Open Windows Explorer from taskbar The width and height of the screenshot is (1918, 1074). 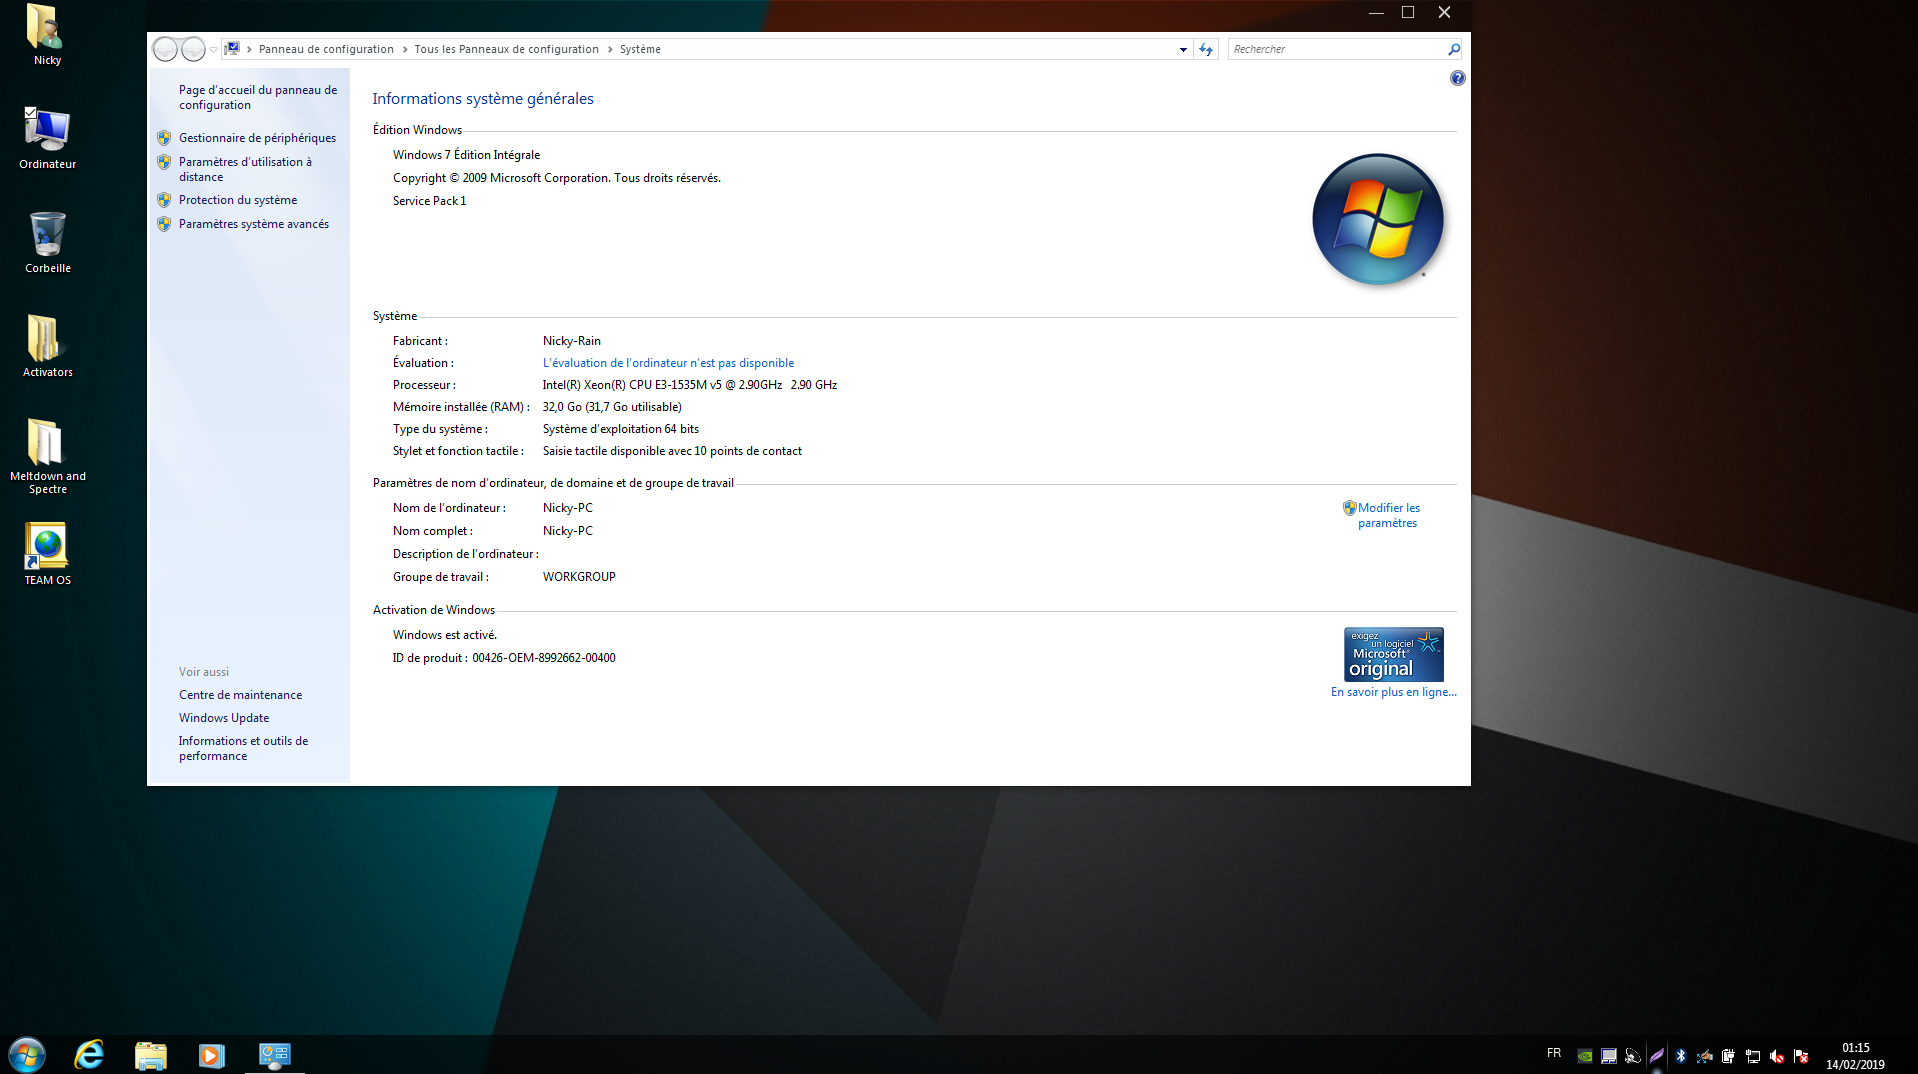click(x=151, y=1055)
